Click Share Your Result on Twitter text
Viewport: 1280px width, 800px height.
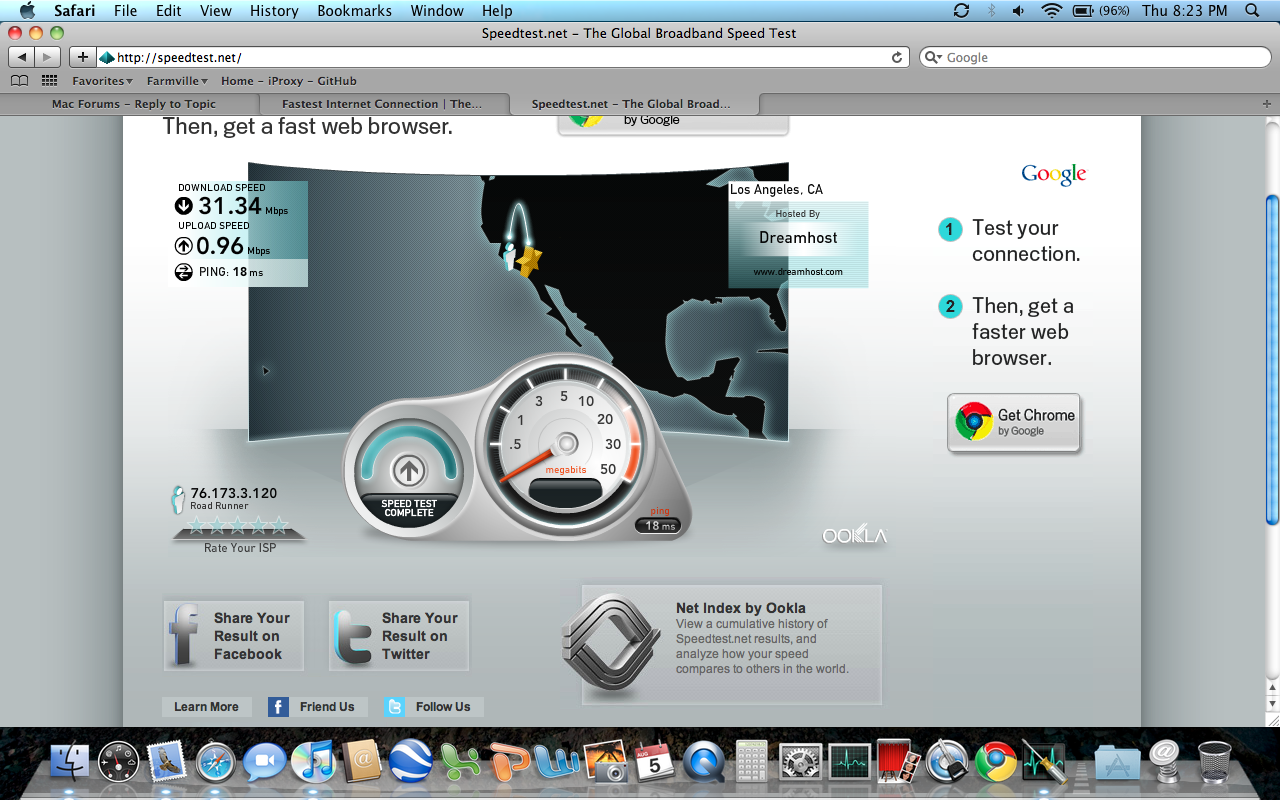coord(419,636)
